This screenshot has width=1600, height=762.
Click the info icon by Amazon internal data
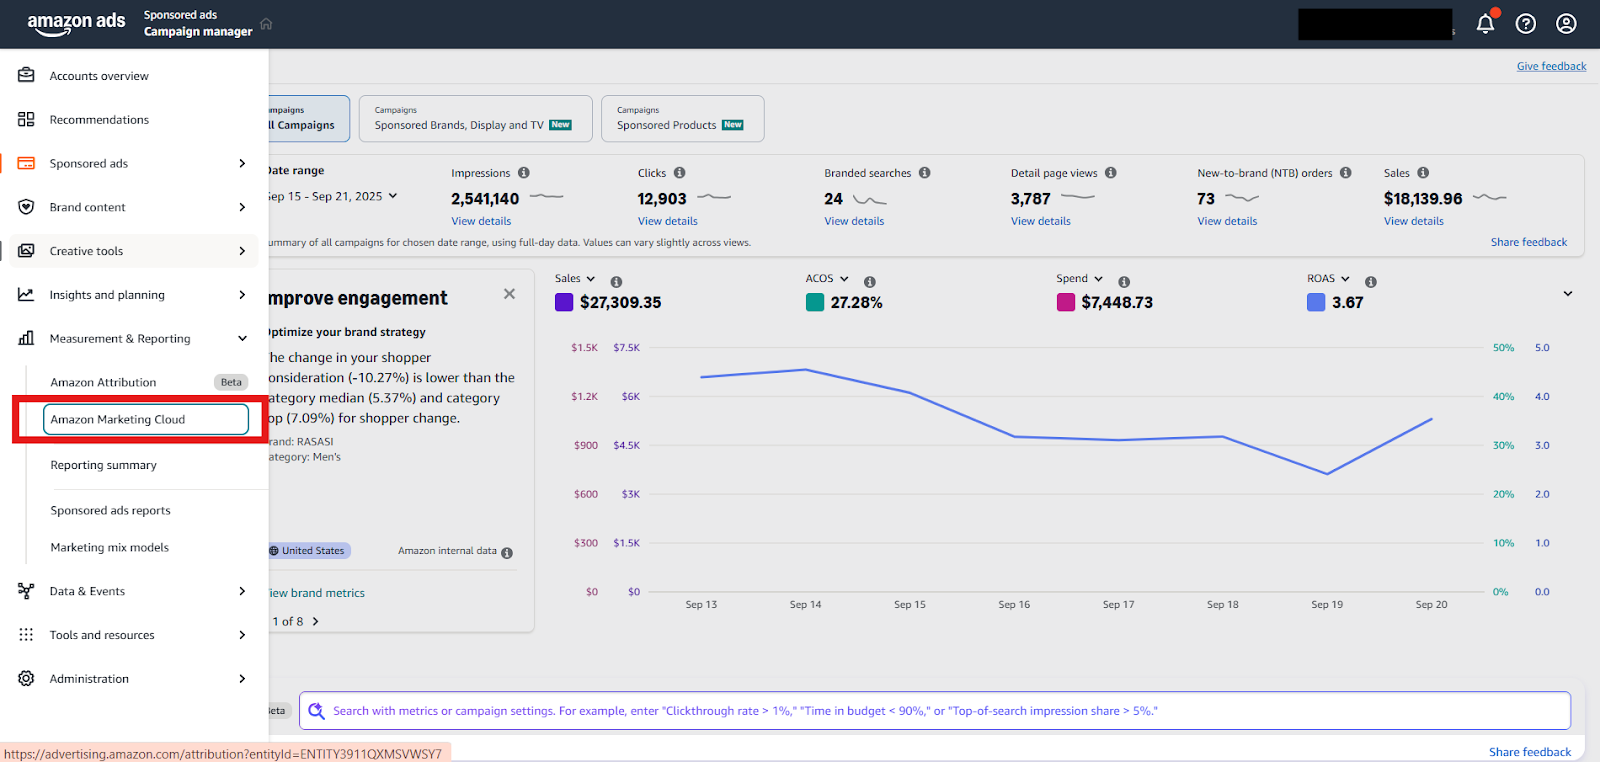(507, 553)
